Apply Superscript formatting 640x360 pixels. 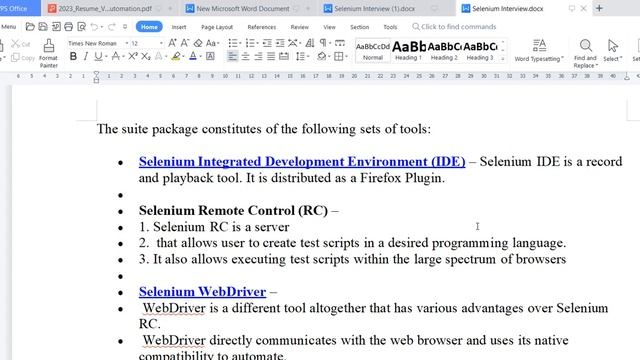click(133, 56)
